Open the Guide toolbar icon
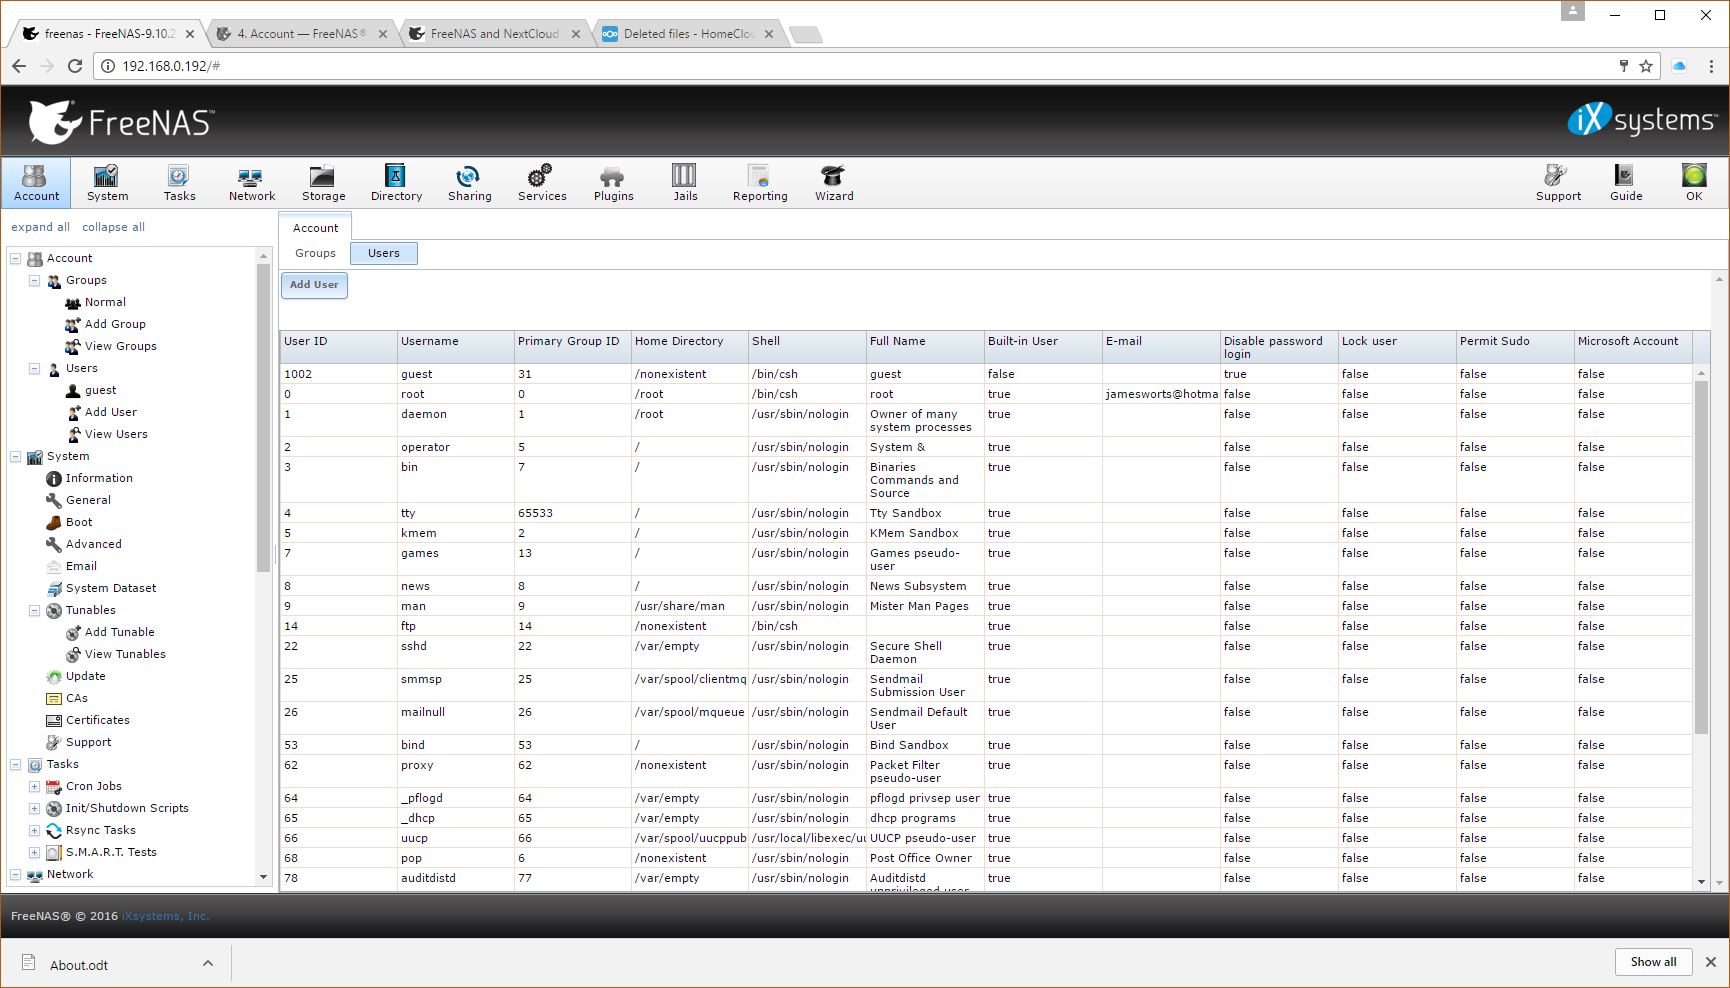This screenshot has width=1730, height=988. click(x=1625, y=183)
